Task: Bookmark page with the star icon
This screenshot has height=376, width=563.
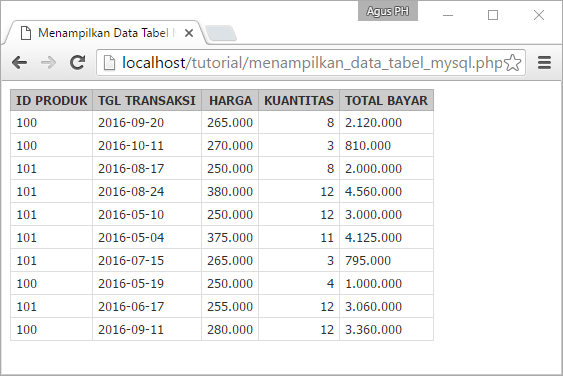Action: 513,63
